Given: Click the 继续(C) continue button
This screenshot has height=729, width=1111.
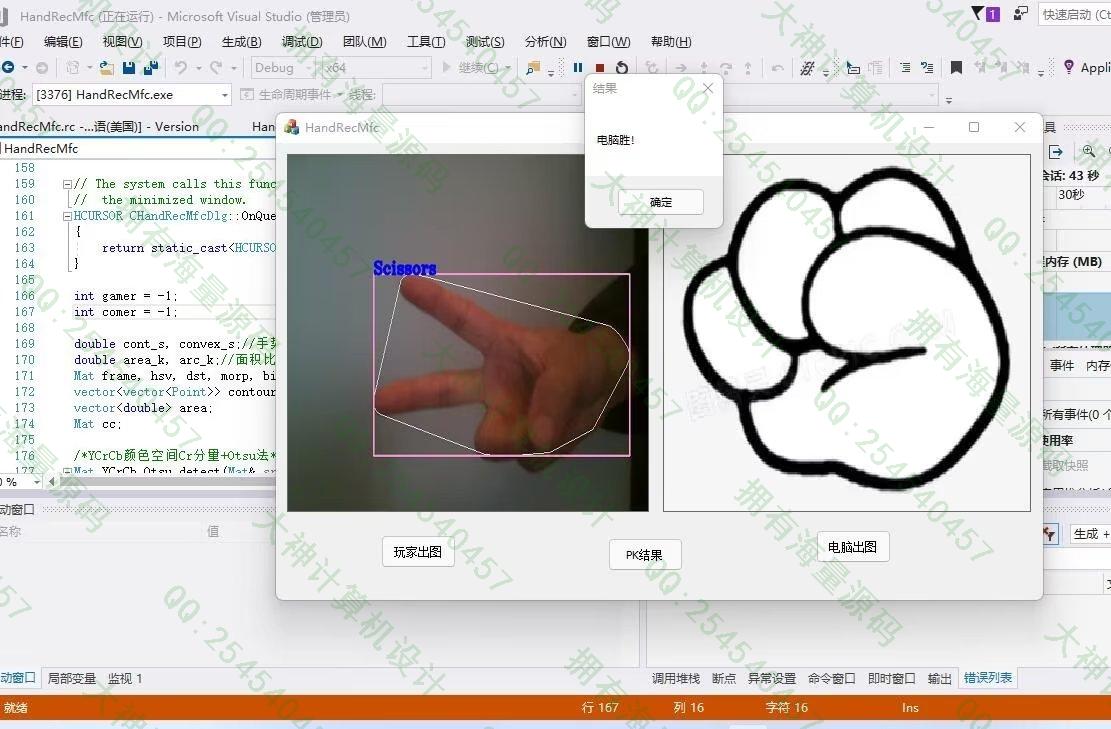Looking at the screenshot, I should pos(470,68).
